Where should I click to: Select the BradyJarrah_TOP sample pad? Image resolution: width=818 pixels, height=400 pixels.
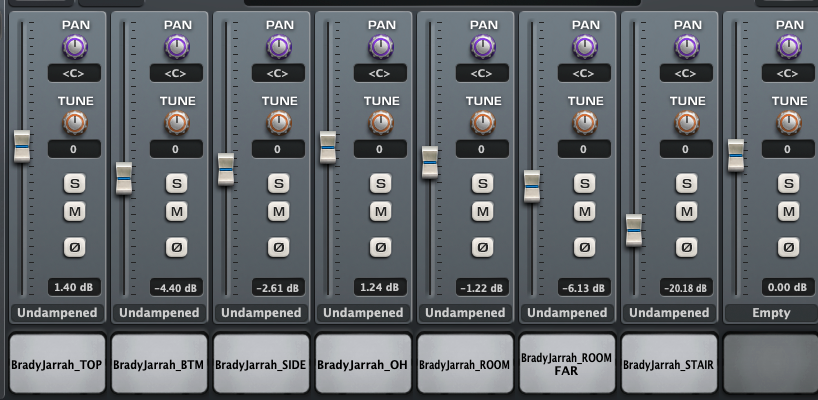(57, 363)
